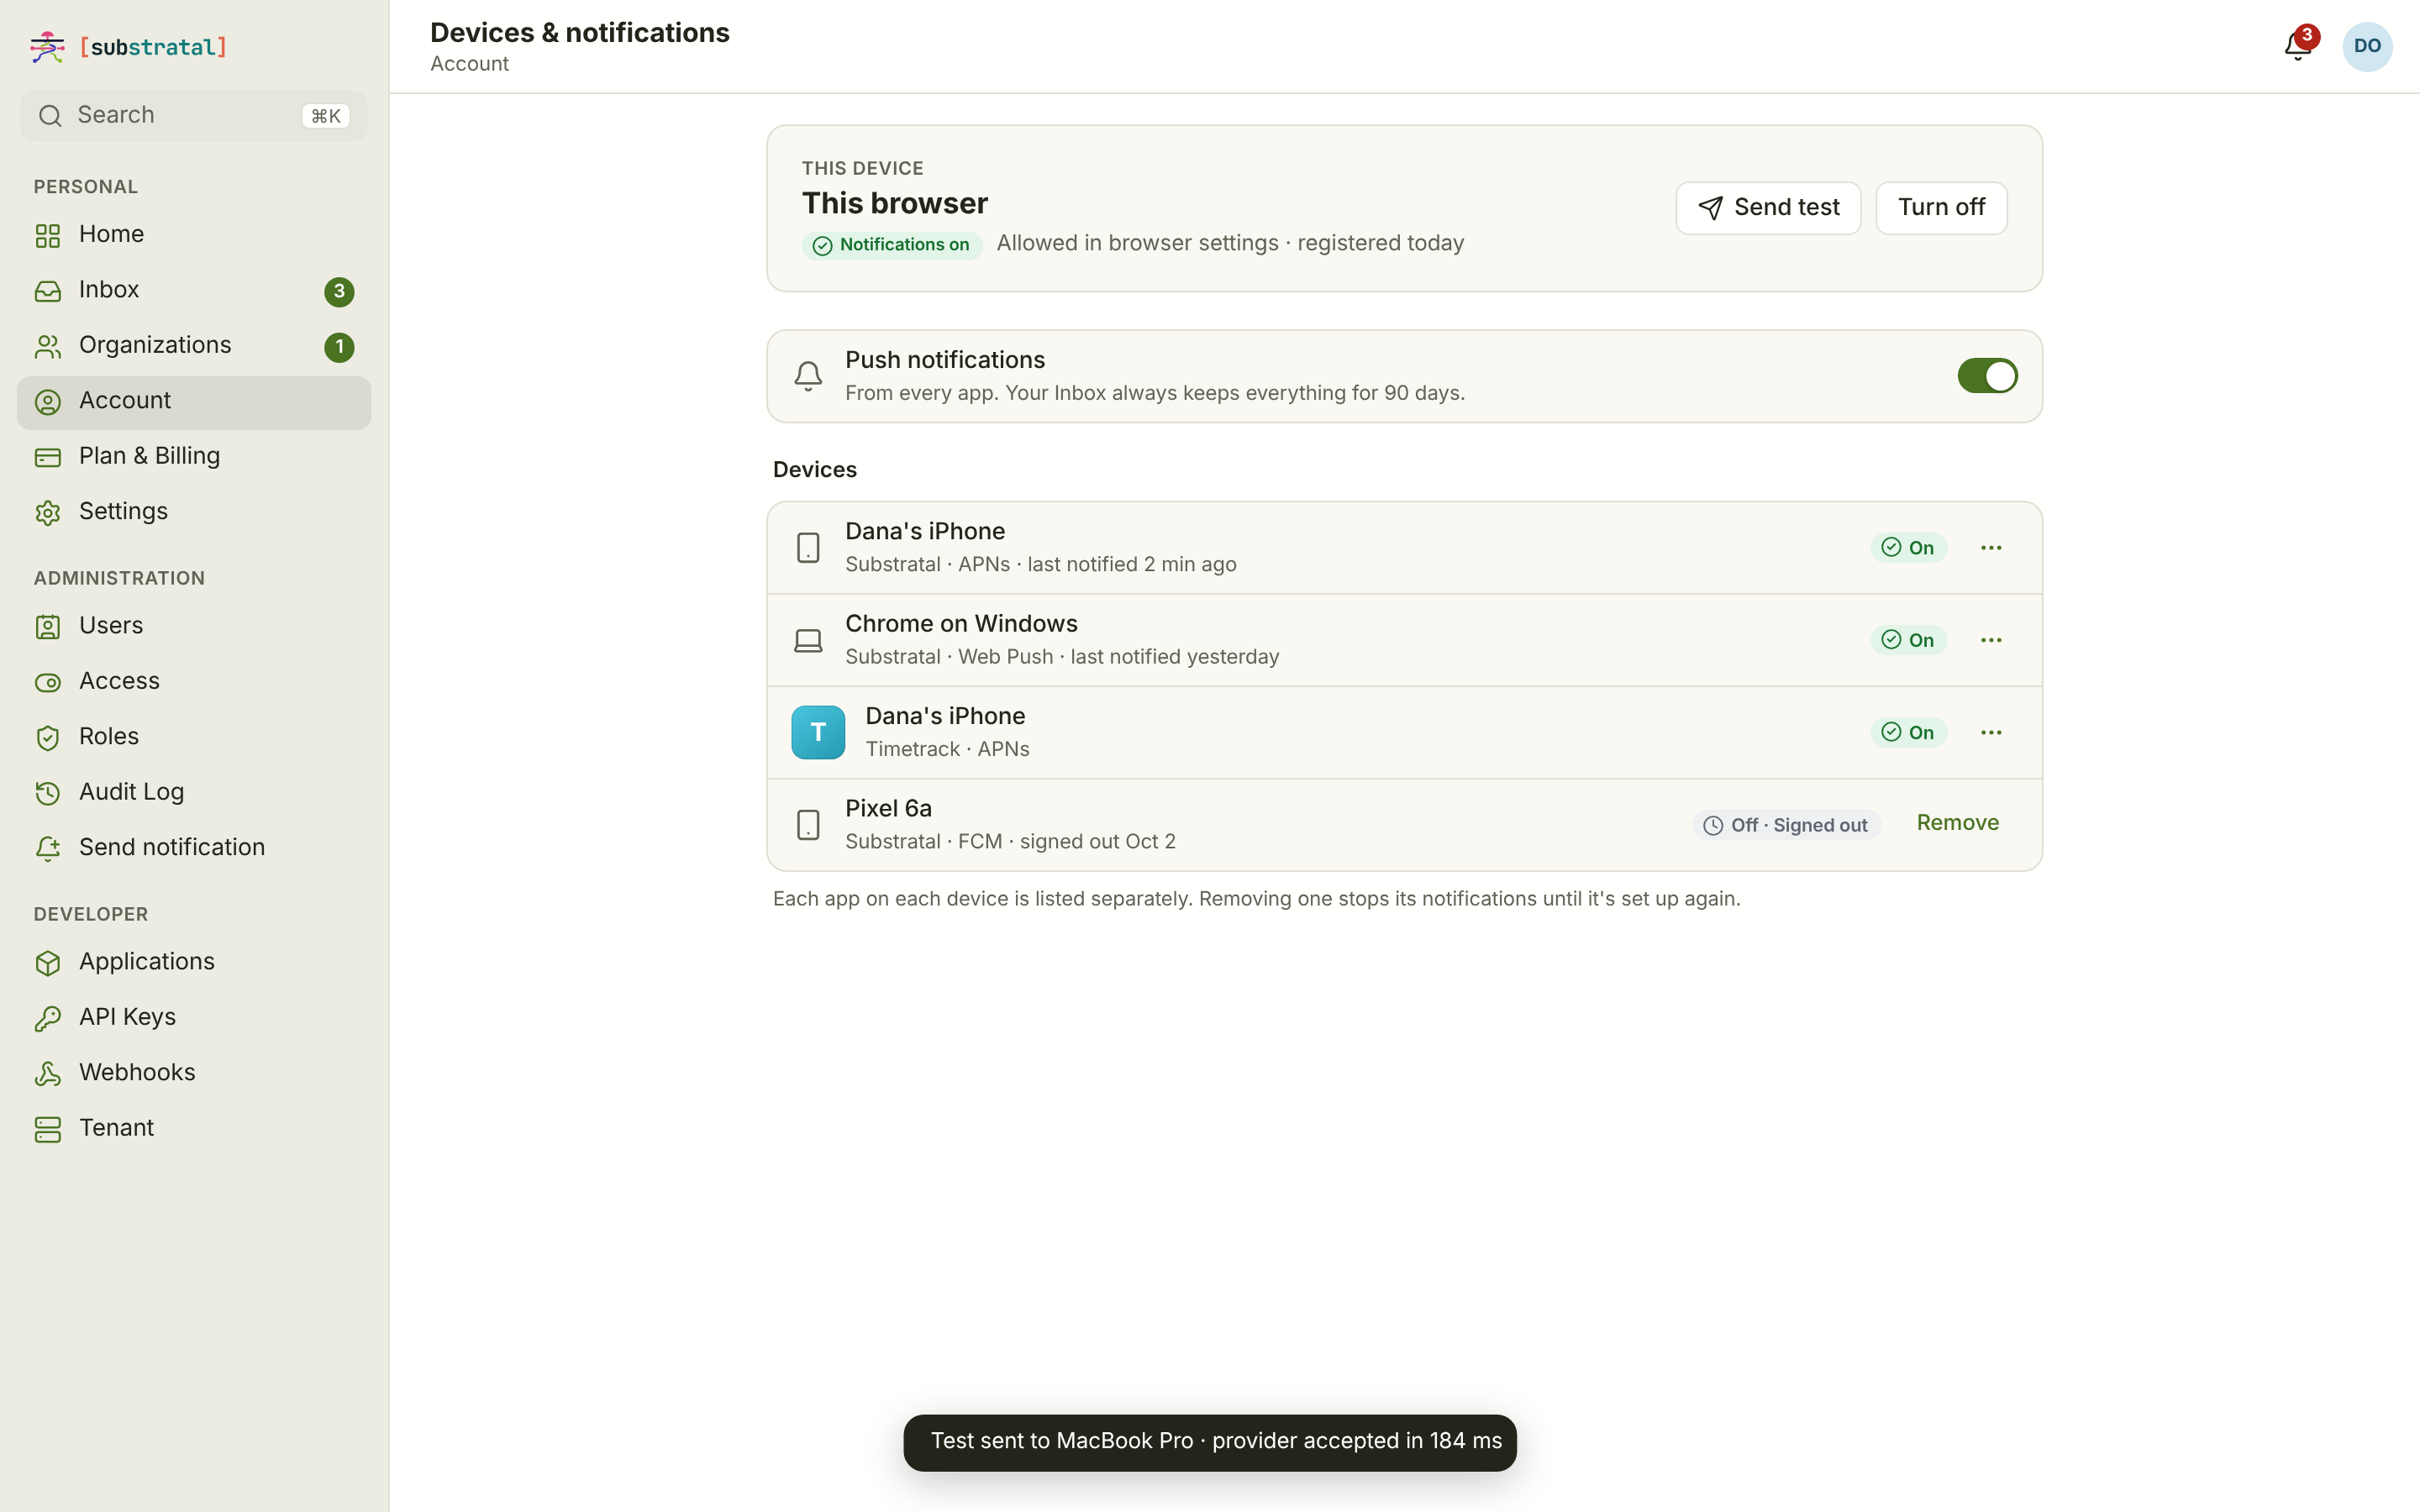
Task: Click the Timetrack app icon
Action: [x=818, y=732]
